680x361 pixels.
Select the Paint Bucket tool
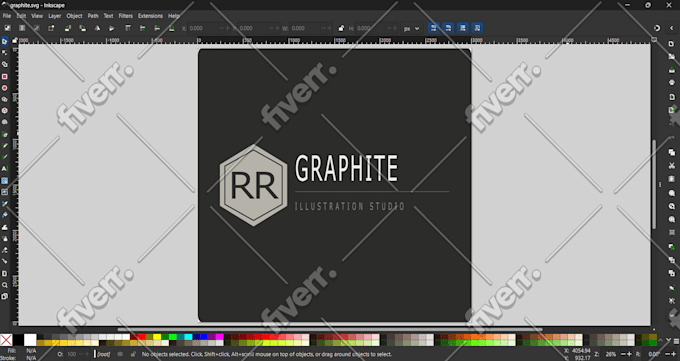coord(4,215)
